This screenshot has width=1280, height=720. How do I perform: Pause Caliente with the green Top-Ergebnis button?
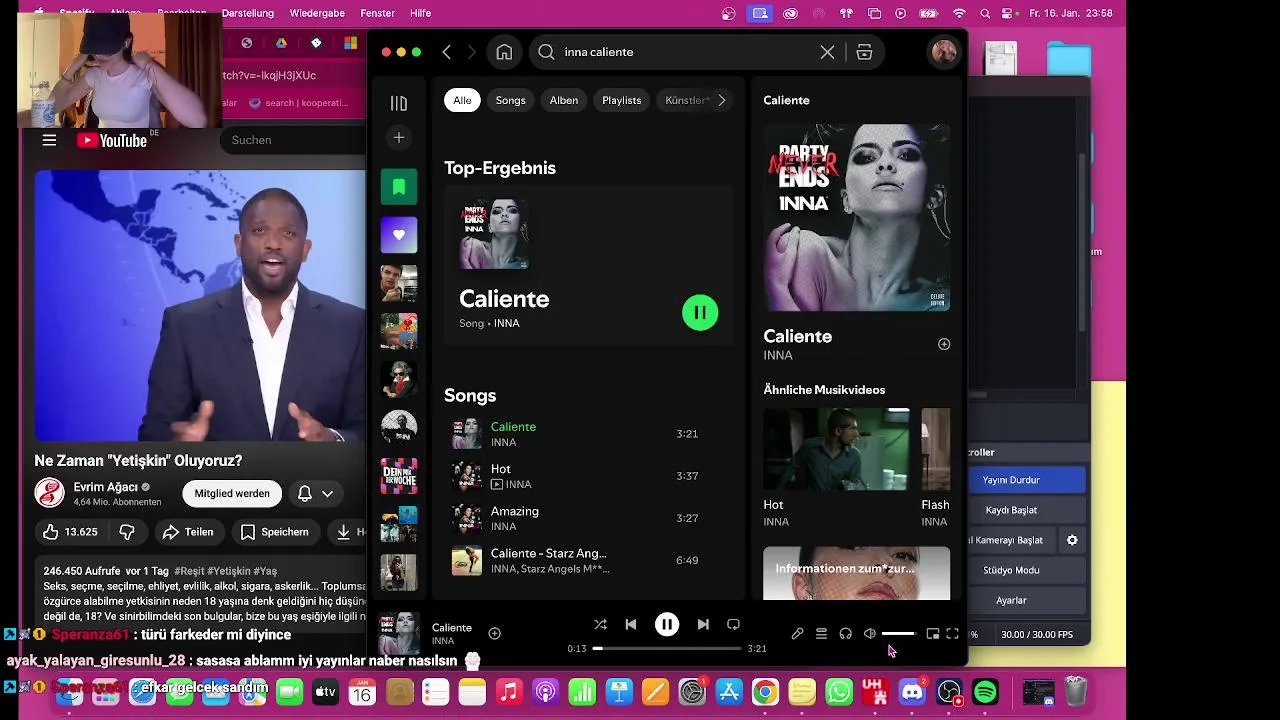point(700,313)
